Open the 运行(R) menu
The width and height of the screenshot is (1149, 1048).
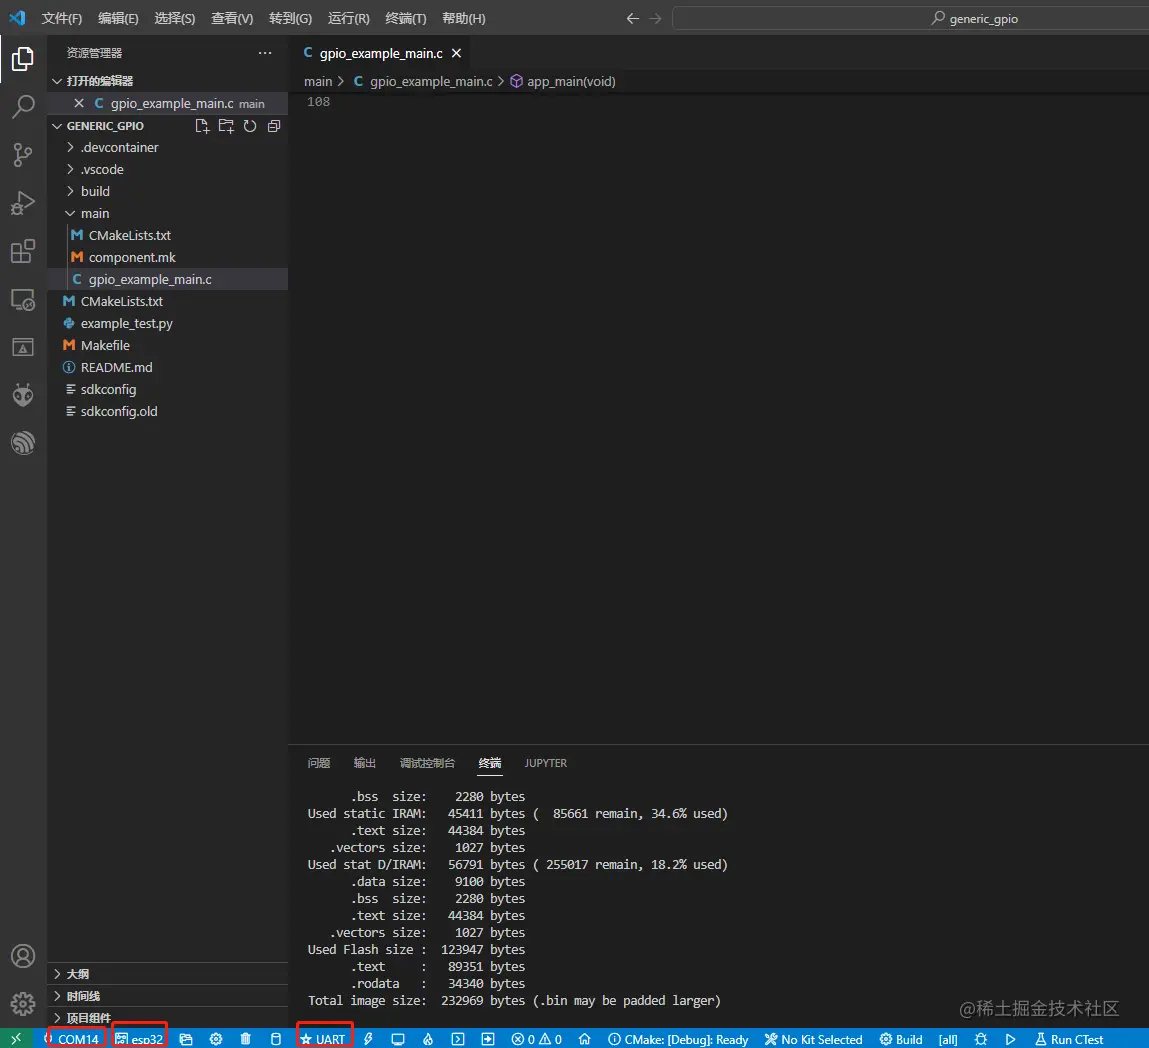[349, 18]
